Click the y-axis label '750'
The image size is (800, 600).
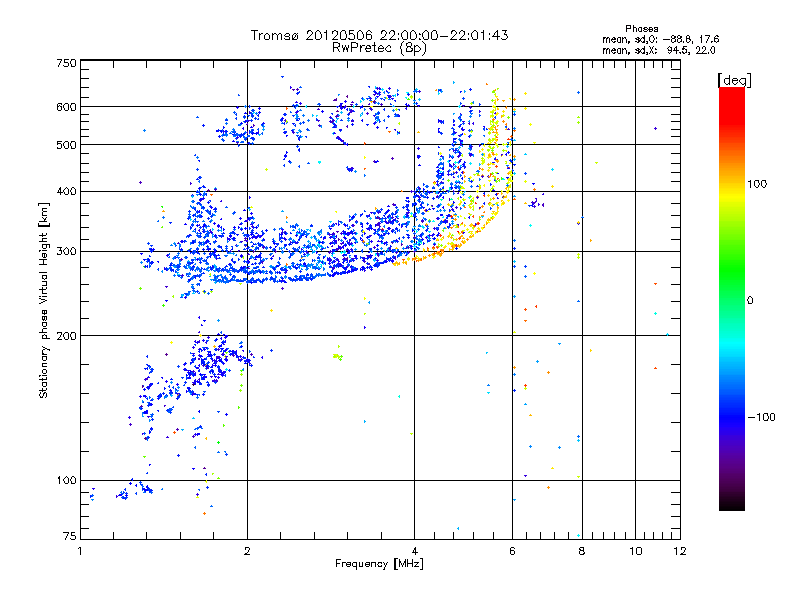click(x=66, y=63)
